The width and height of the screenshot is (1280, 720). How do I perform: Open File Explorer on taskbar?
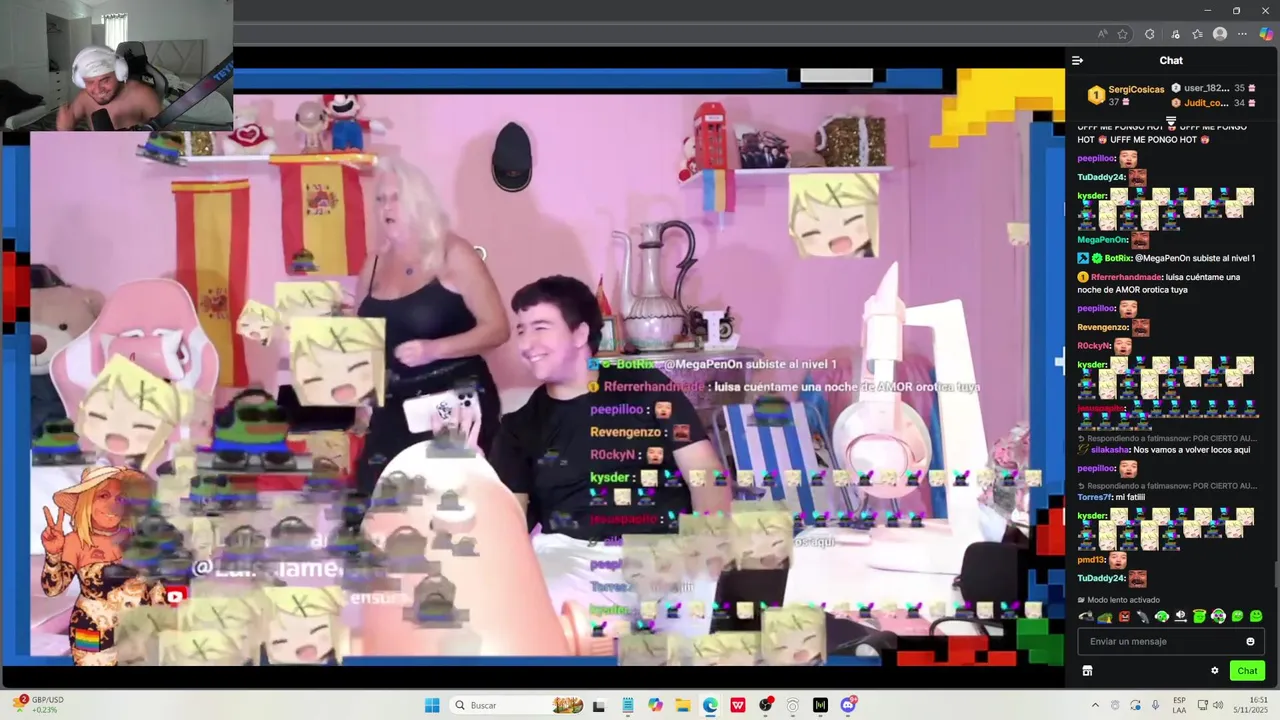pos(683,705)
